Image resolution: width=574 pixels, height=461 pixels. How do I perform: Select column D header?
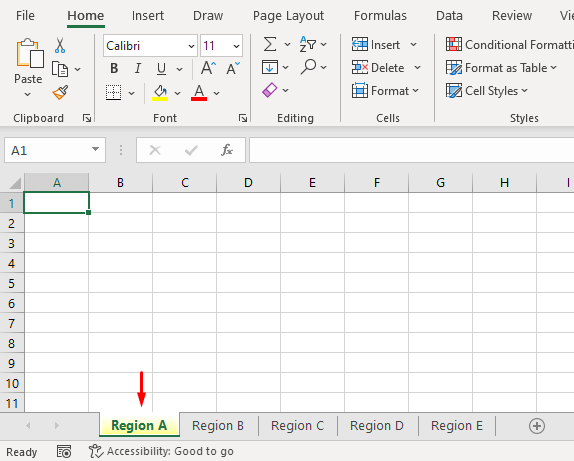pyautogui.click(x=248, y=182)
